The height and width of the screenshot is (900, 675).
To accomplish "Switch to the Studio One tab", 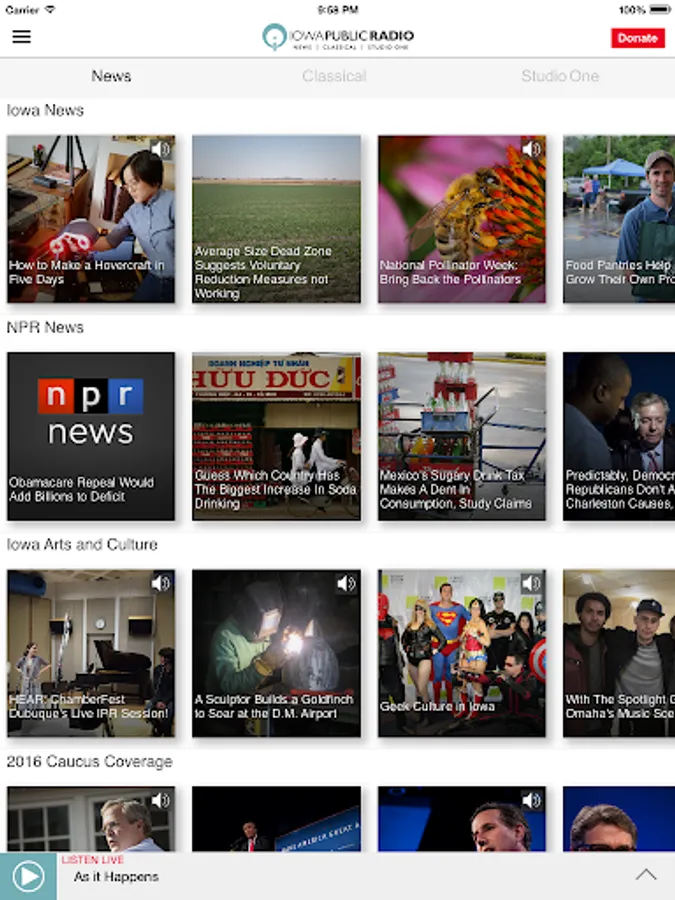I will click(x=560, y=76).
